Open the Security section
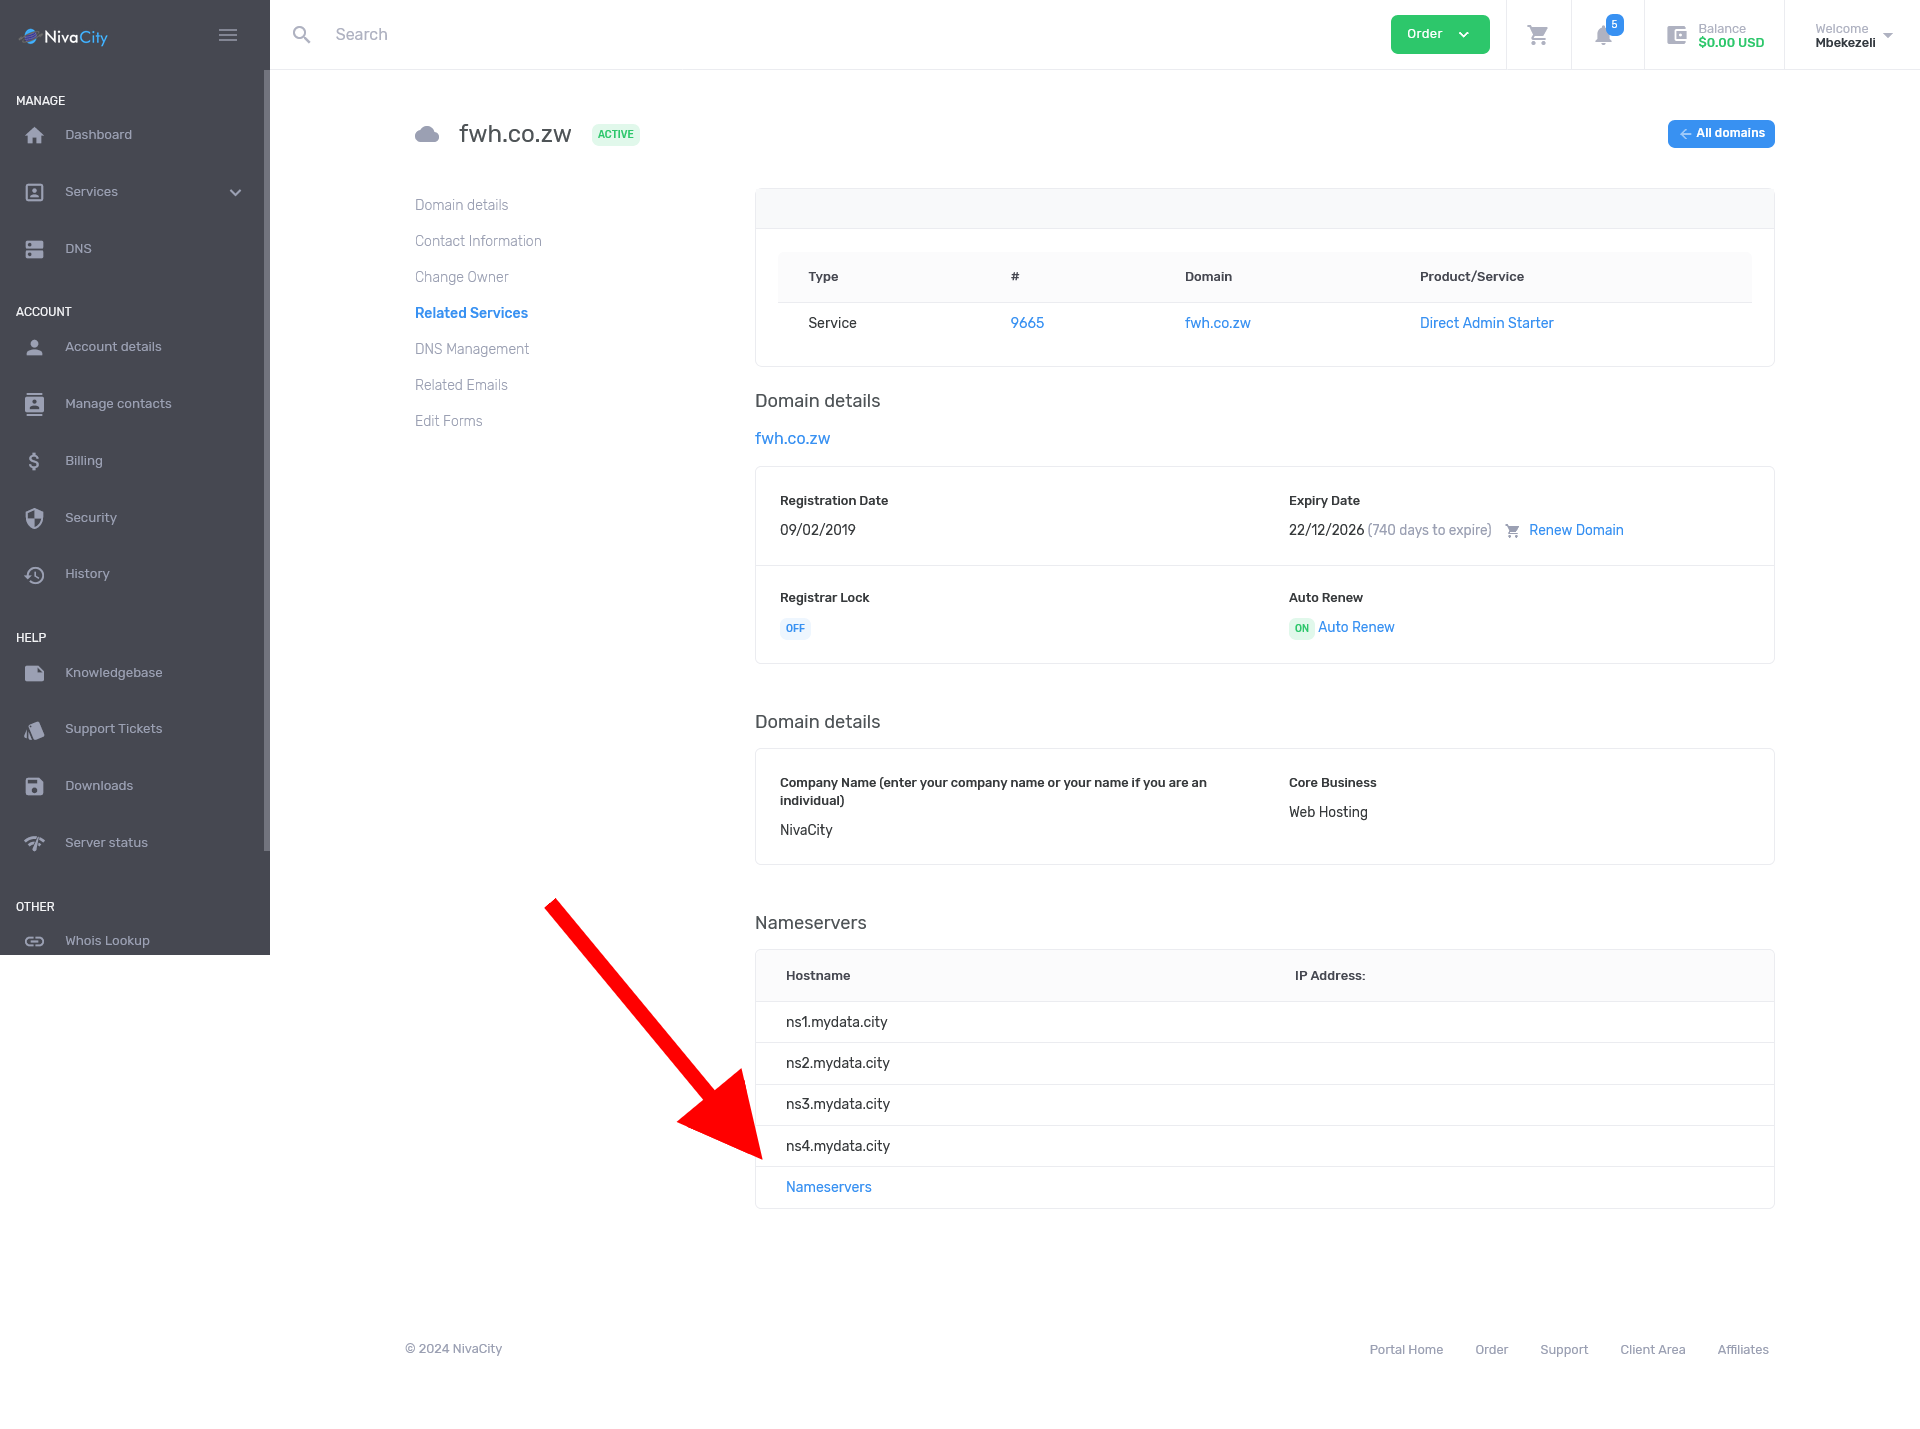 click(90, 517)
